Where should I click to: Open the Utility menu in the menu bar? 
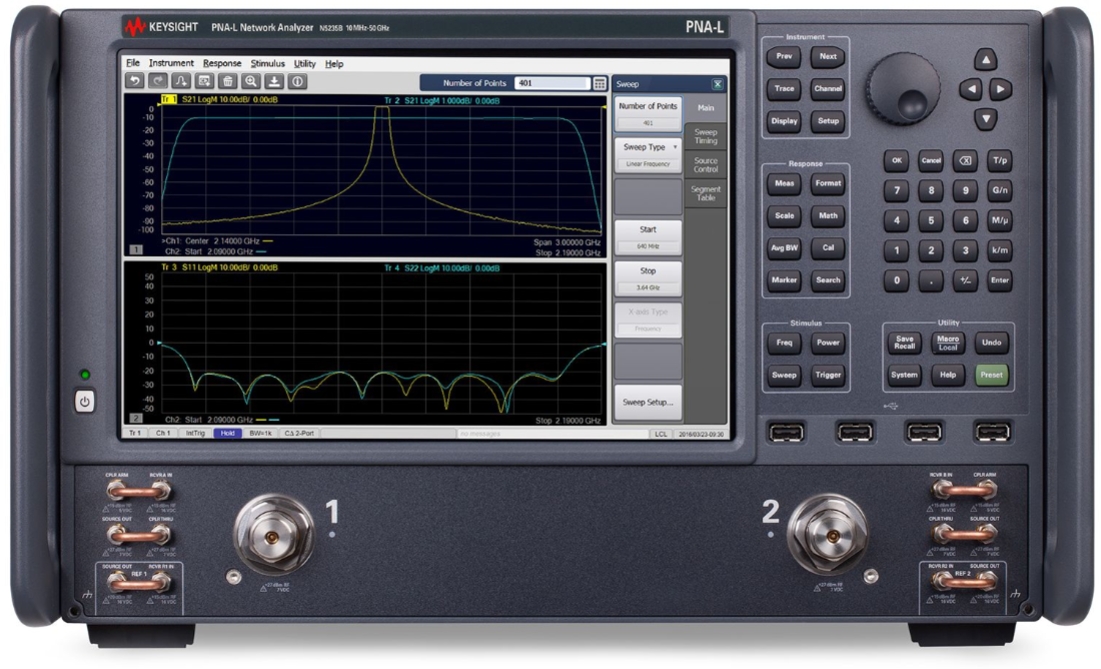click(x=305, y=63)
